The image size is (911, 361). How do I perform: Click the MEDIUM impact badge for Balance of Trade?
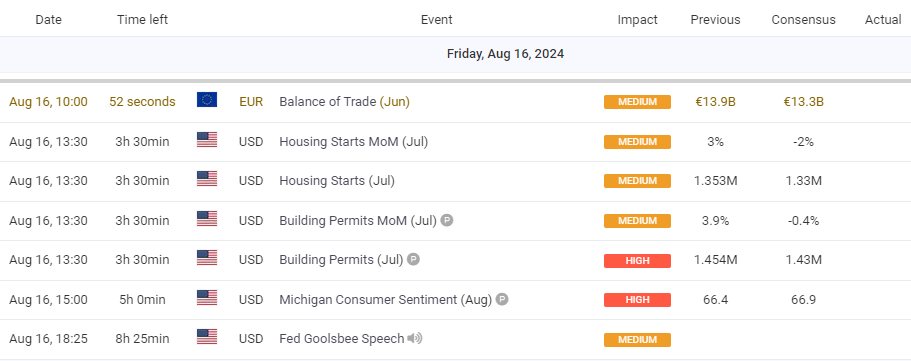[637, 102]
